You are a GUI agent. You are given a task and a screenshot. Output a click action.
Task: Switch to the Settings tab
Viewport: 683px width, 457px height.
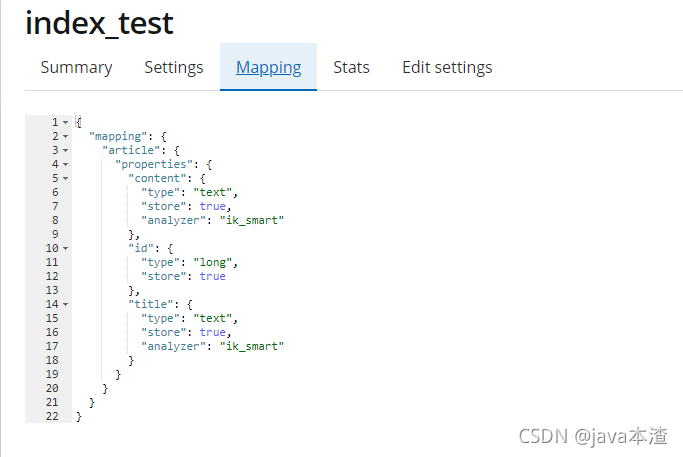coord(174,68)
